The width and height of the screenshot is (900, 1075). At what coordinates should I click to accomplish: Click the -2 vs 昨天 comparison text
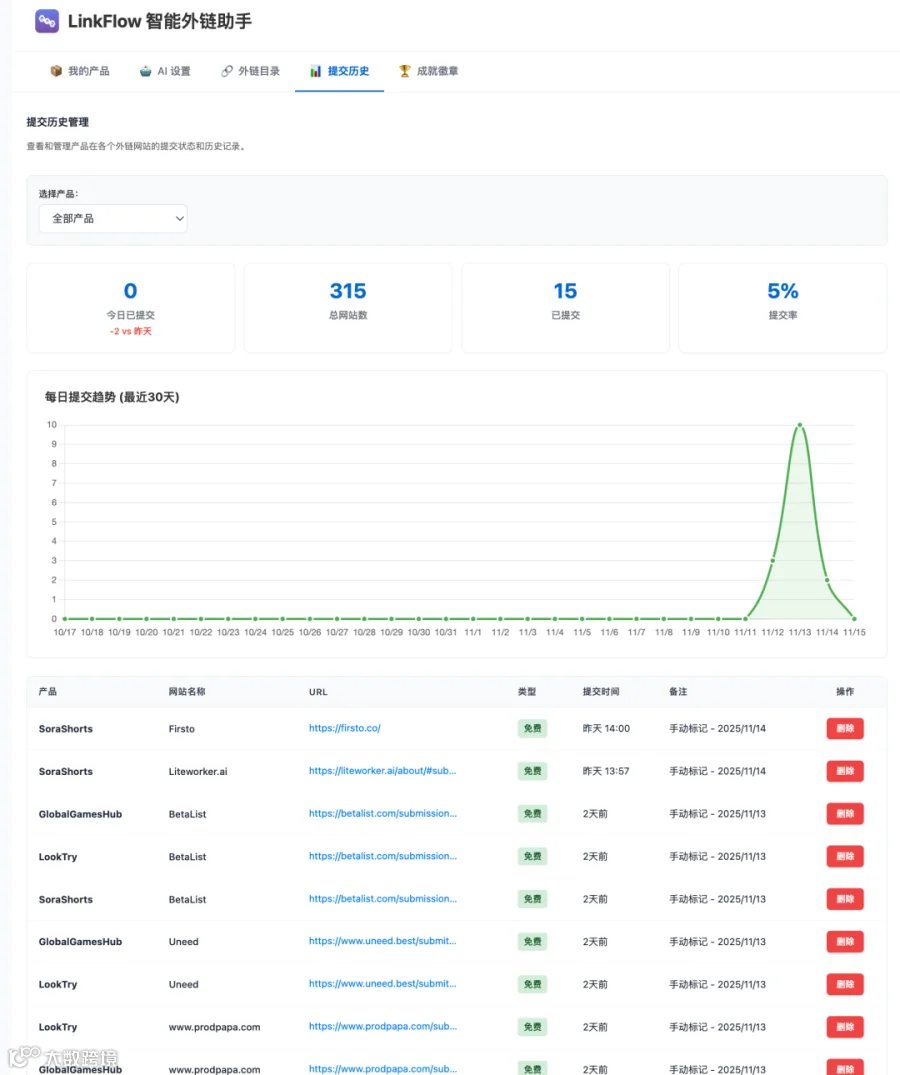130,331
